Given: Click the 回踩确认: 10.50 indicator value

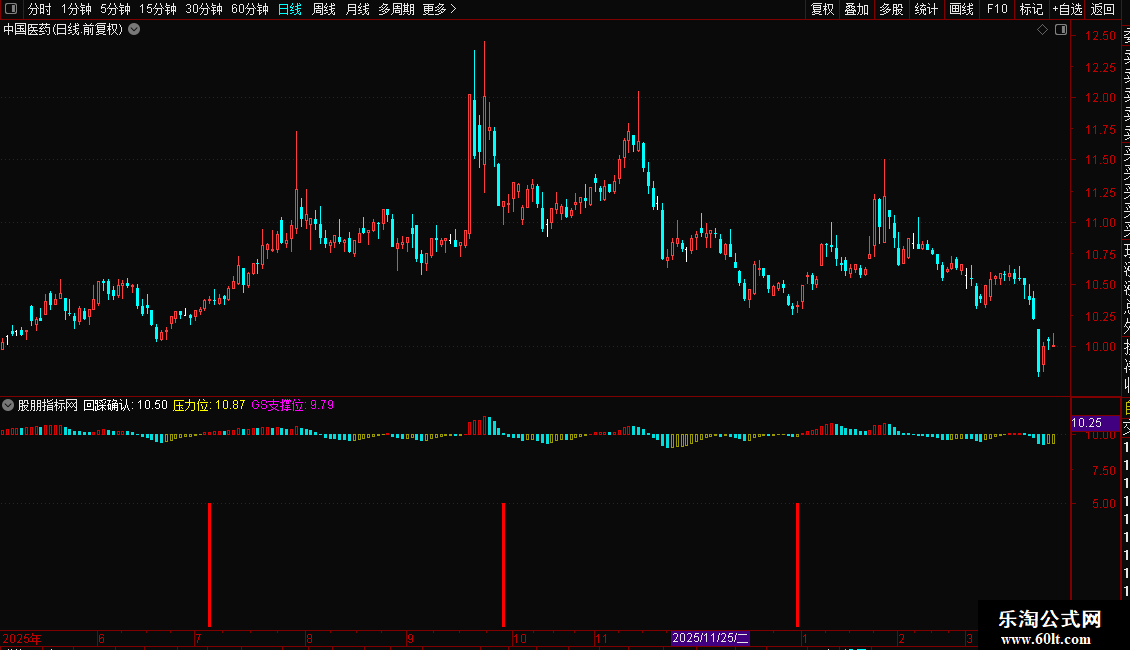Looking at the screenshot, I should click(x=125, y=405).
